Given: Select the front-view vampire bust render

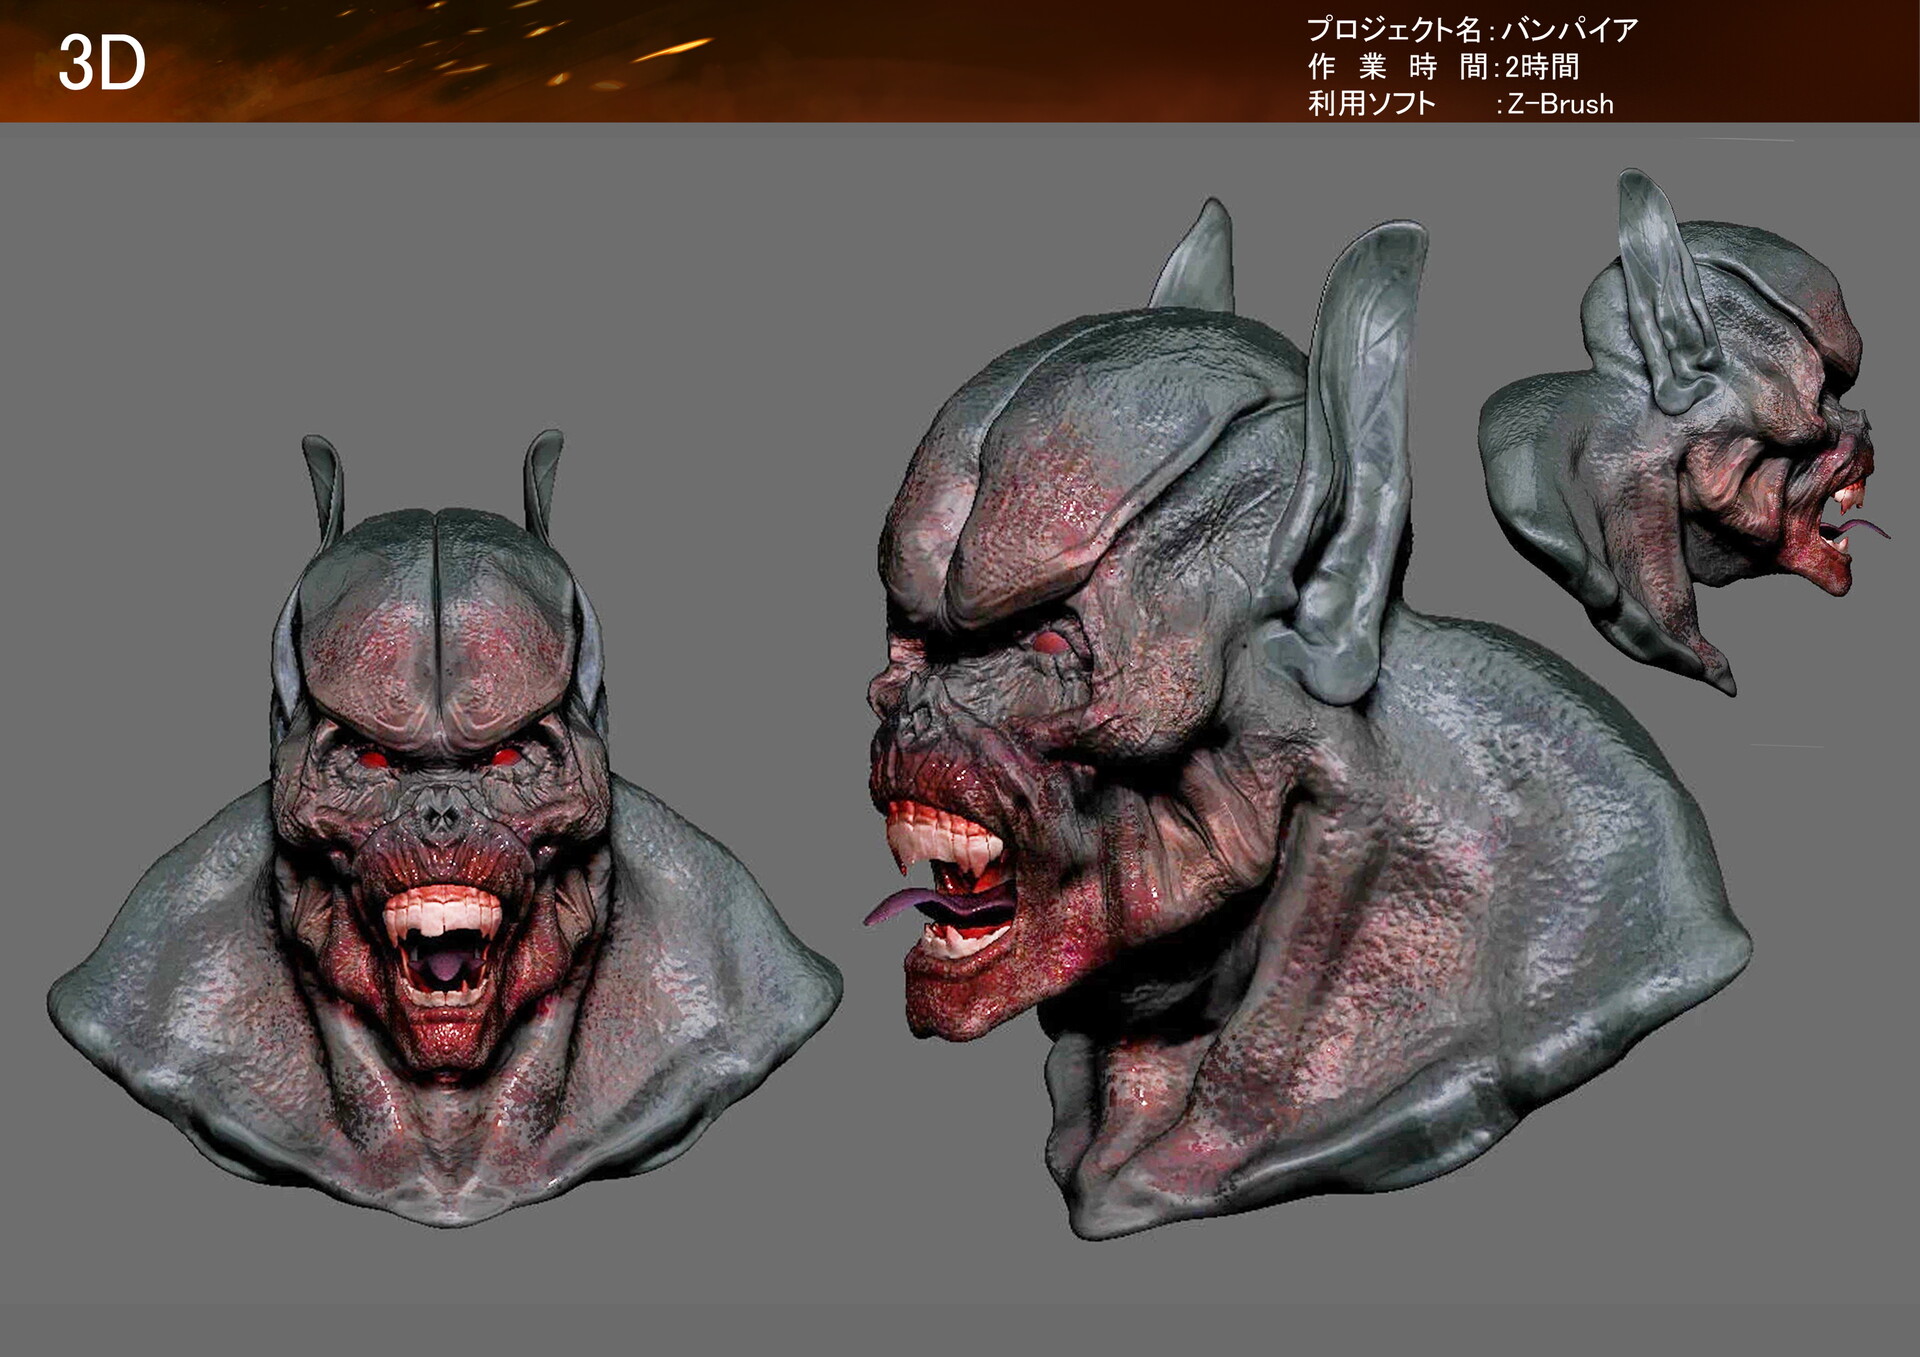Looking at the screenshot, I should coord(445,829).
